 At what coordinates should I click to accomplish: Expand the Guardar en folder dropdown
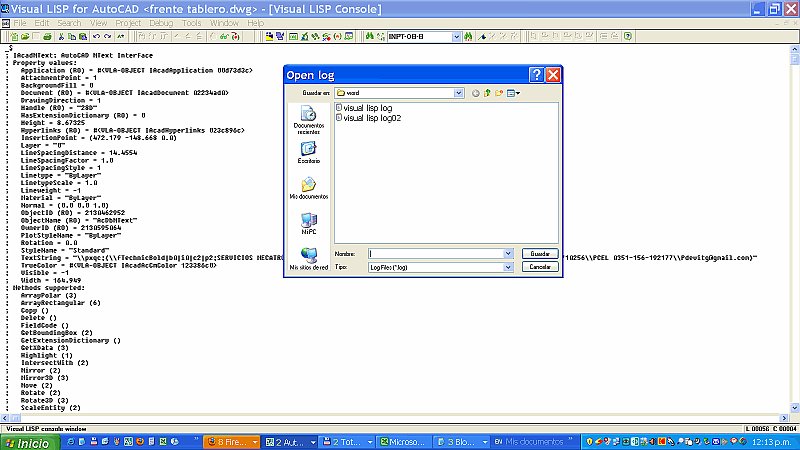pos(458,93)
